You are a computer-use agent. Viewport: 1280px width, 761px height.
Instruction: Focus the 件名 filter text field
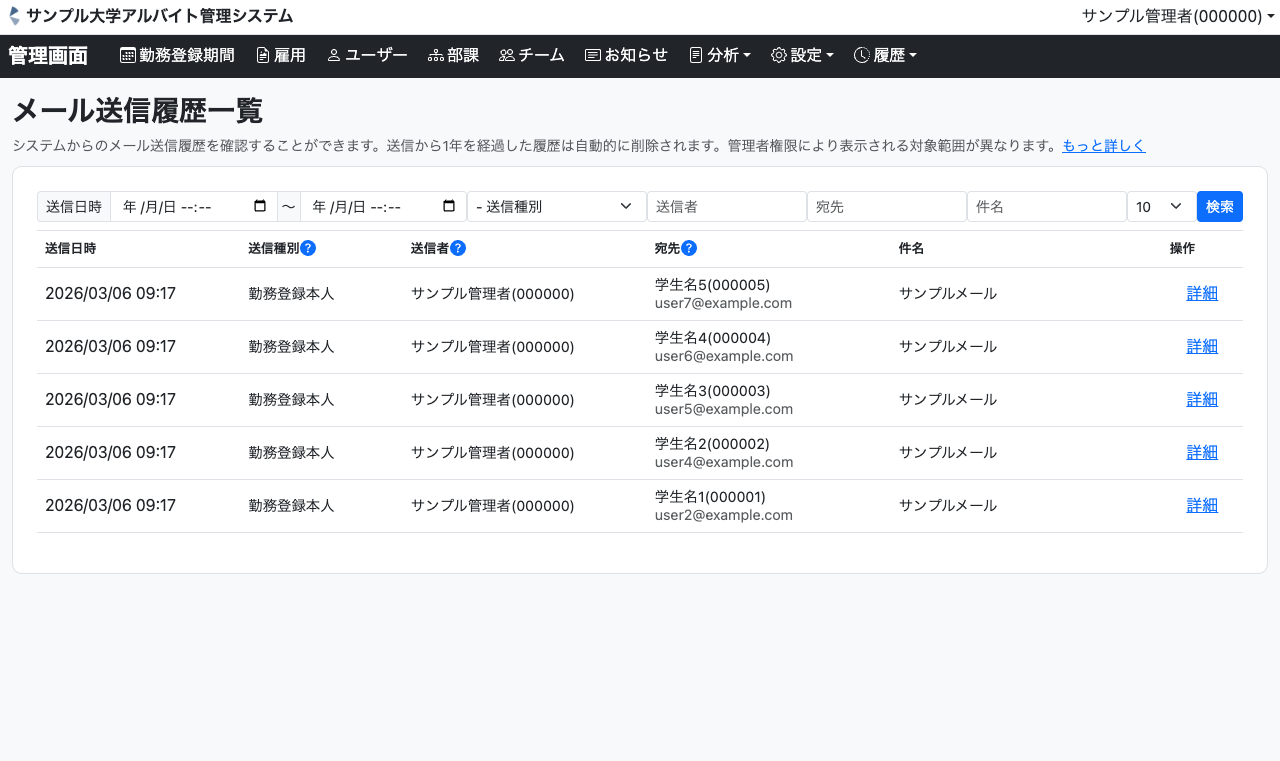tap(1046, 206)
